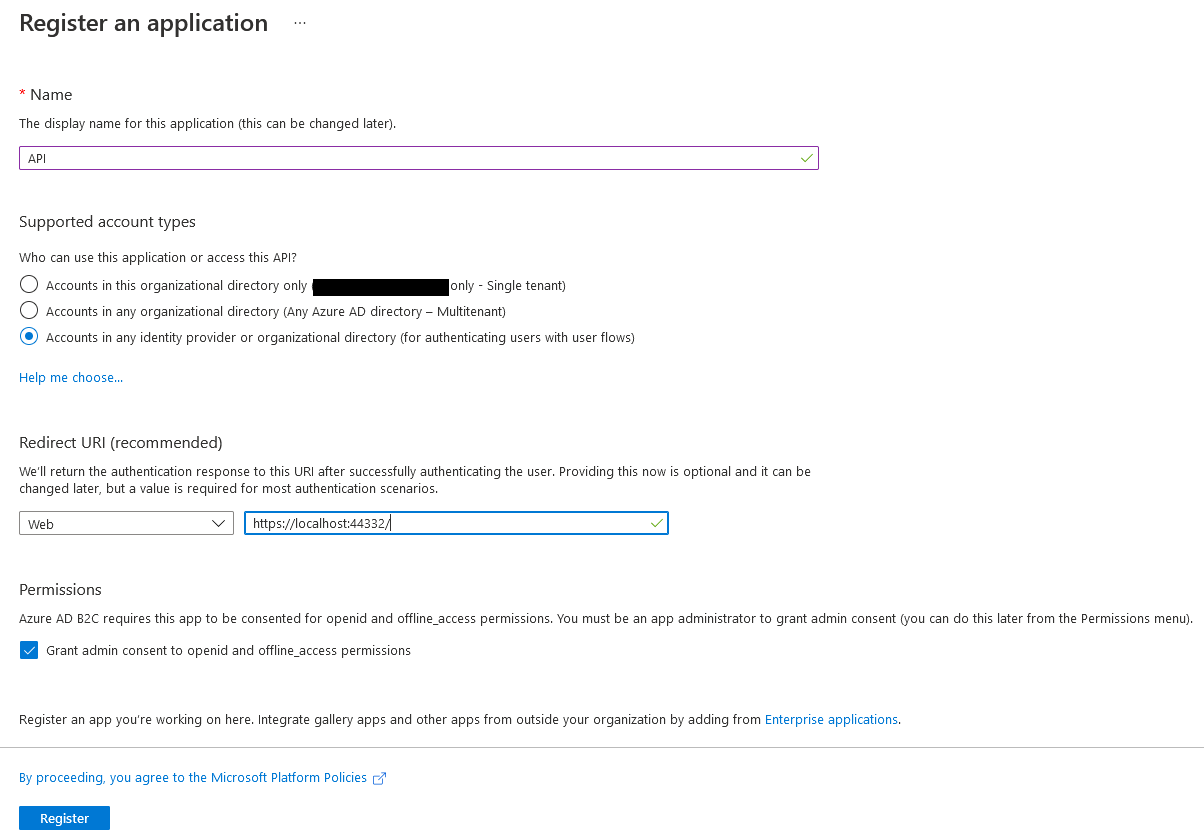Click the Register button
Screen dimensions: 1204x840
[64, 818]
